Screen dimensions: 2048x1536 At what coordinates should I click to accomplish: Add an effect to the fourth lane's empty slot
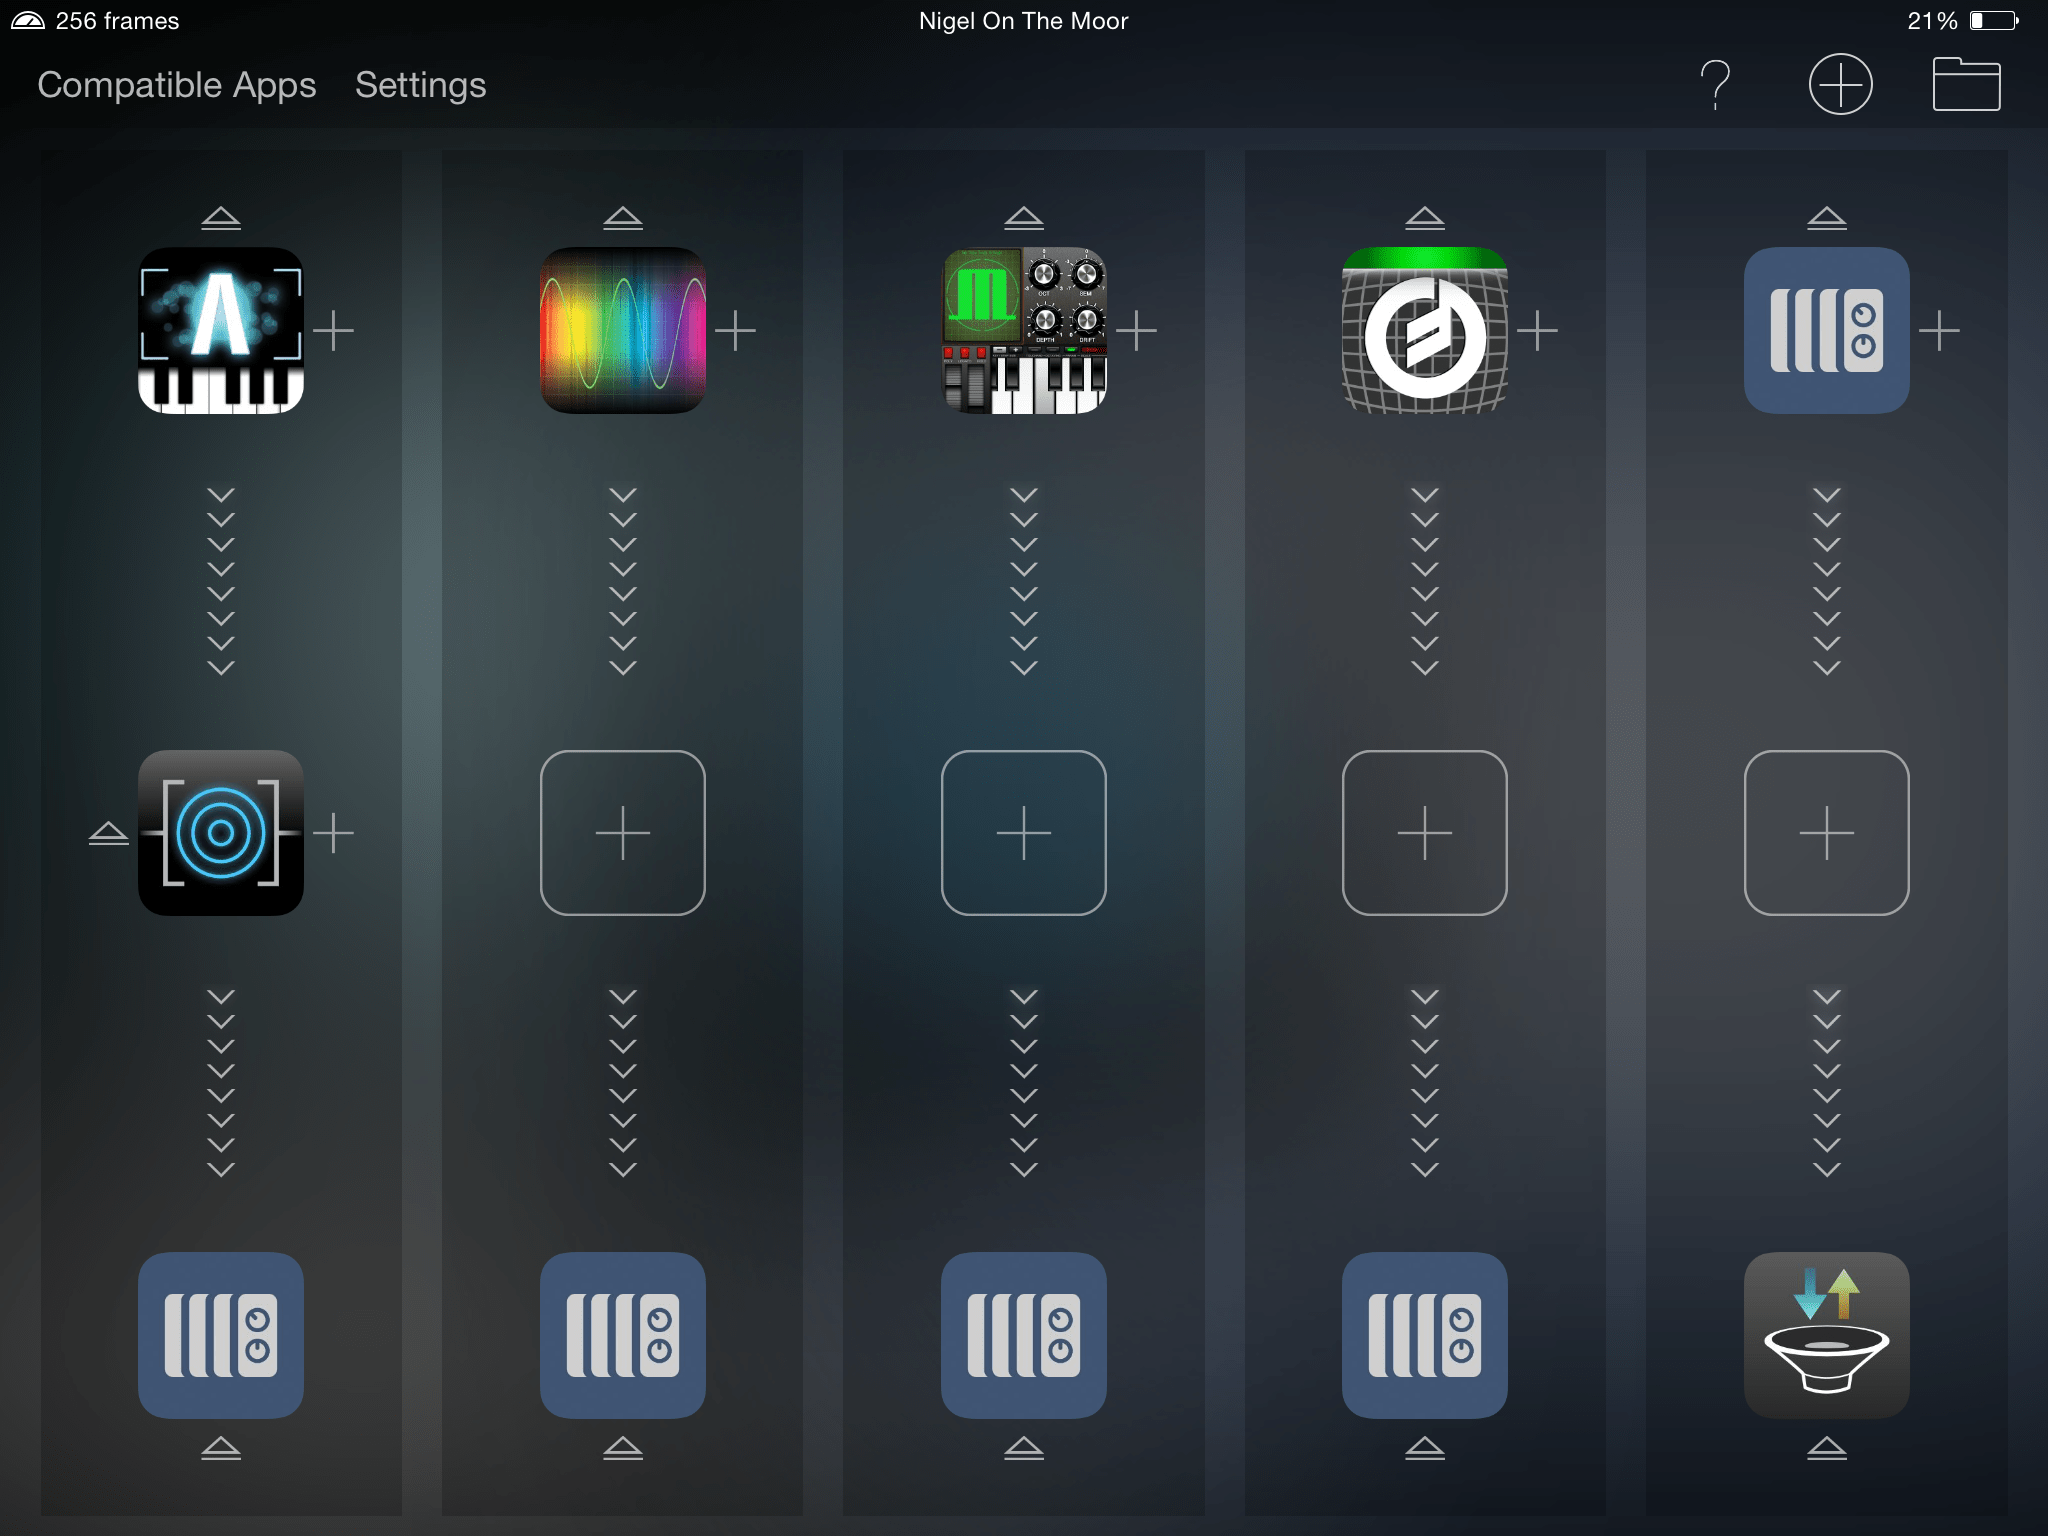[1425, 832]
